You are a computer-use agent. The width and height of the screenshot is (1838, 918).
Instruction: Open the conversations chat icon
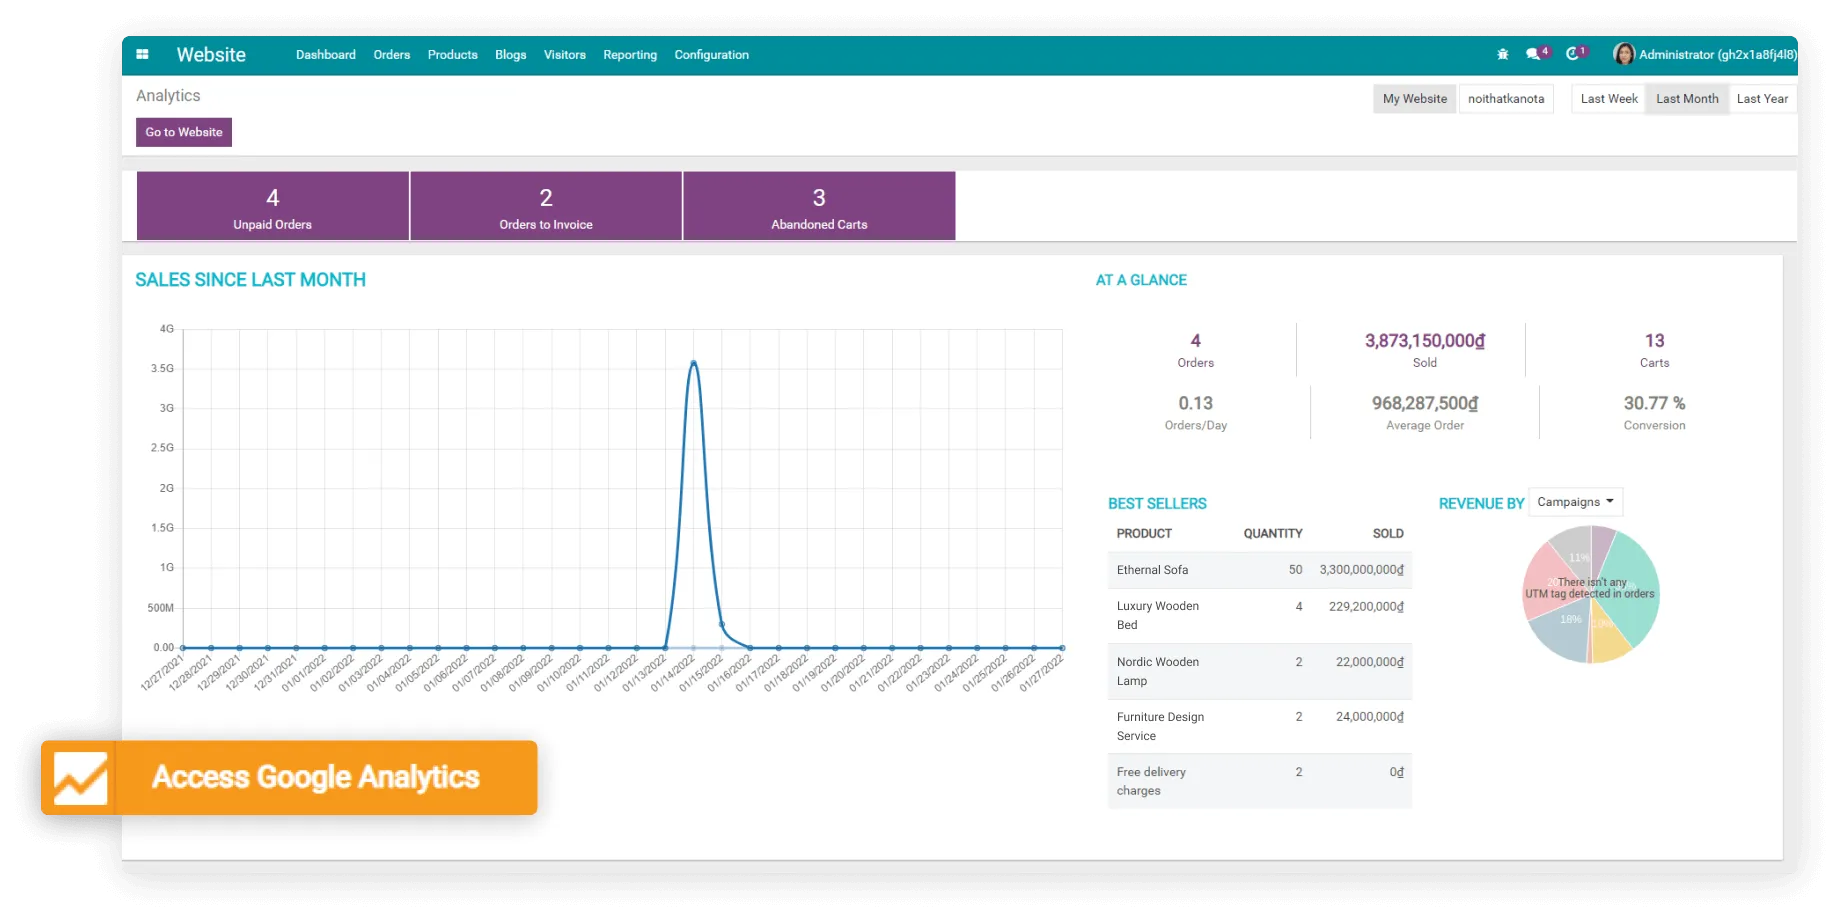[1533, 55]
